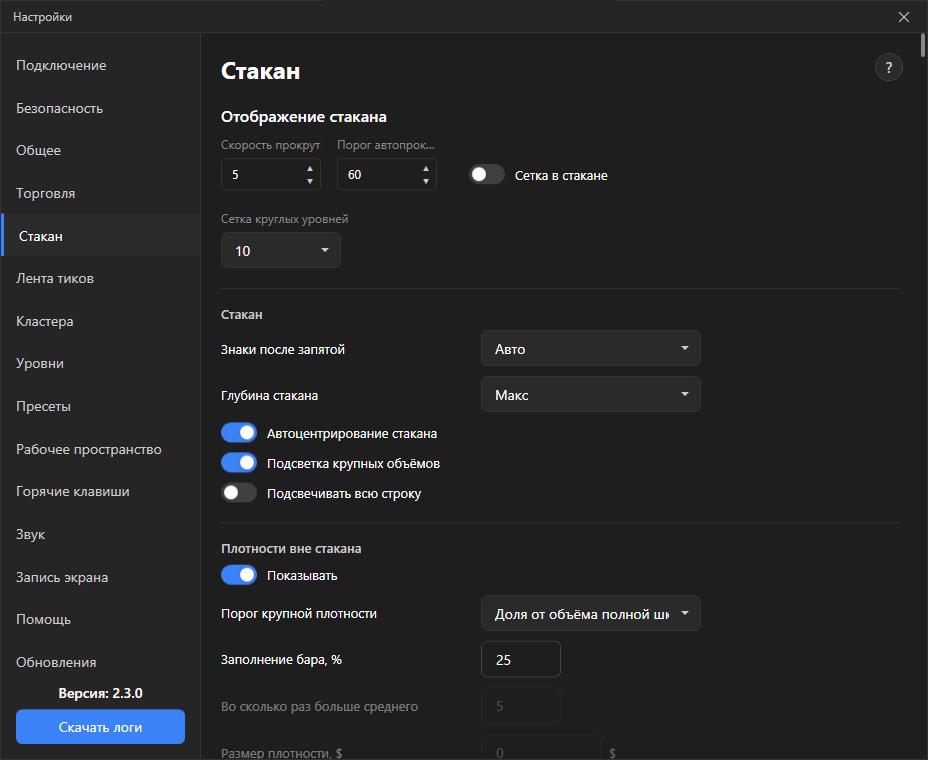
Task: Switch to Обновления section
Action: 101,662
